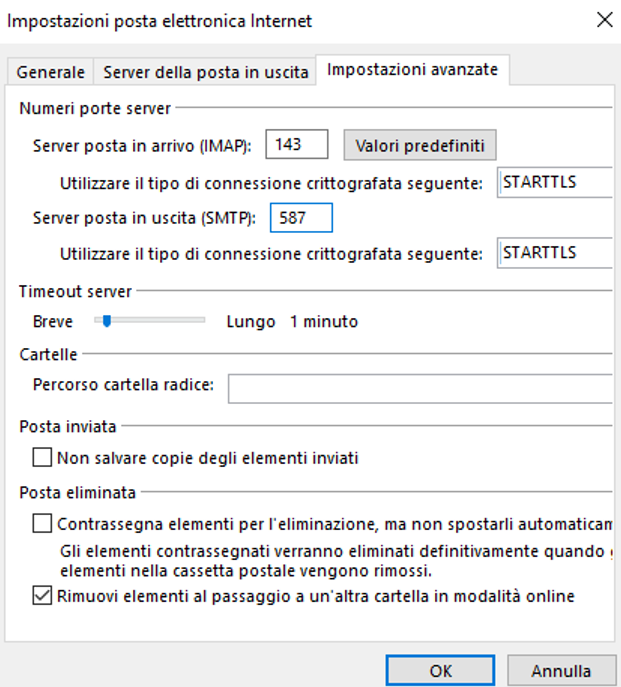Close the dialog with the X button
621x687 pixels.
603,20
